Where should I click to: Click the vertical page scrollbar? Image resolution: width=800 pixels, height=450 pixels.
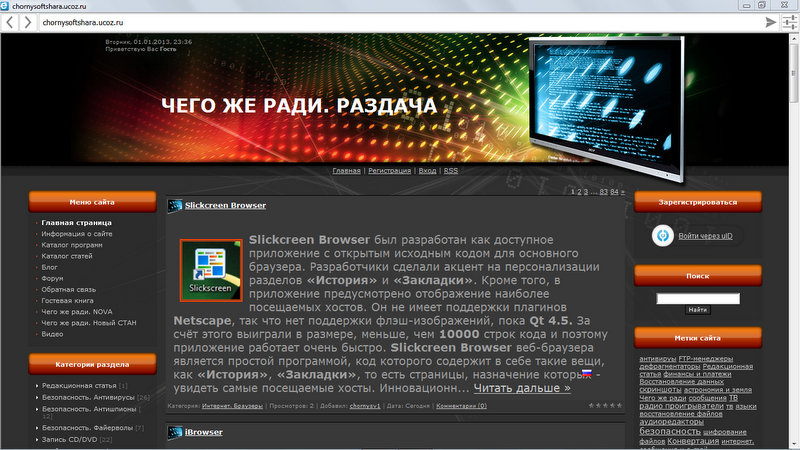click(794, 240)
